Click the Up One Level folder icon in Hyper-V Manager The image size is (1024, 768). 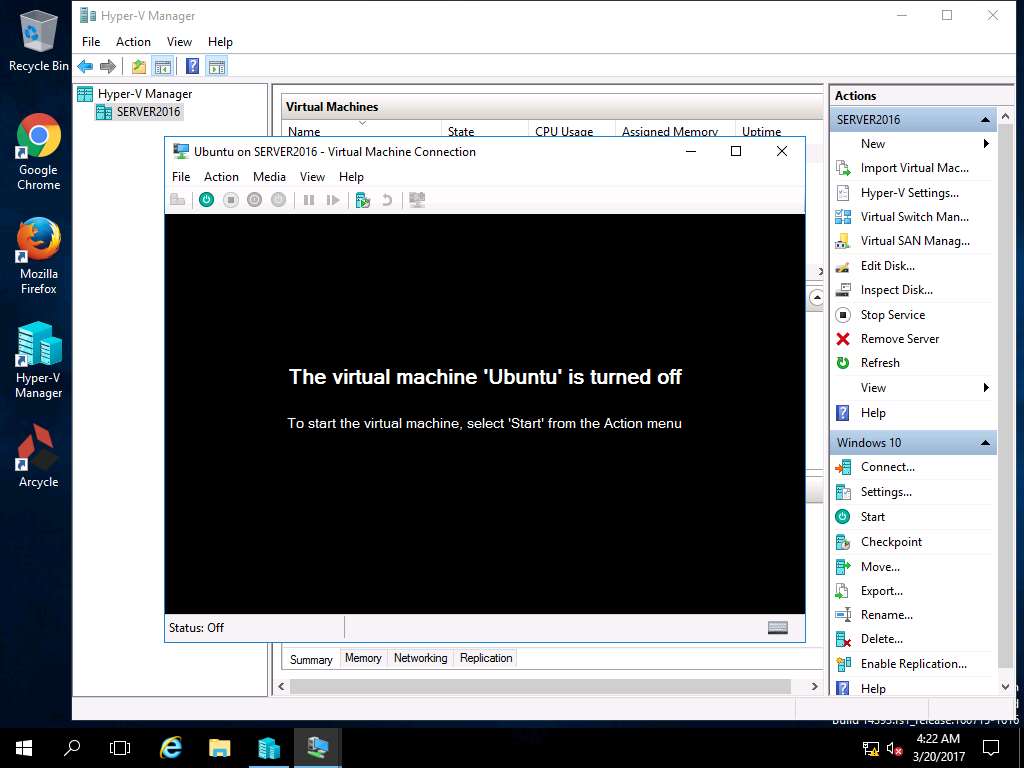coord(138,66)
